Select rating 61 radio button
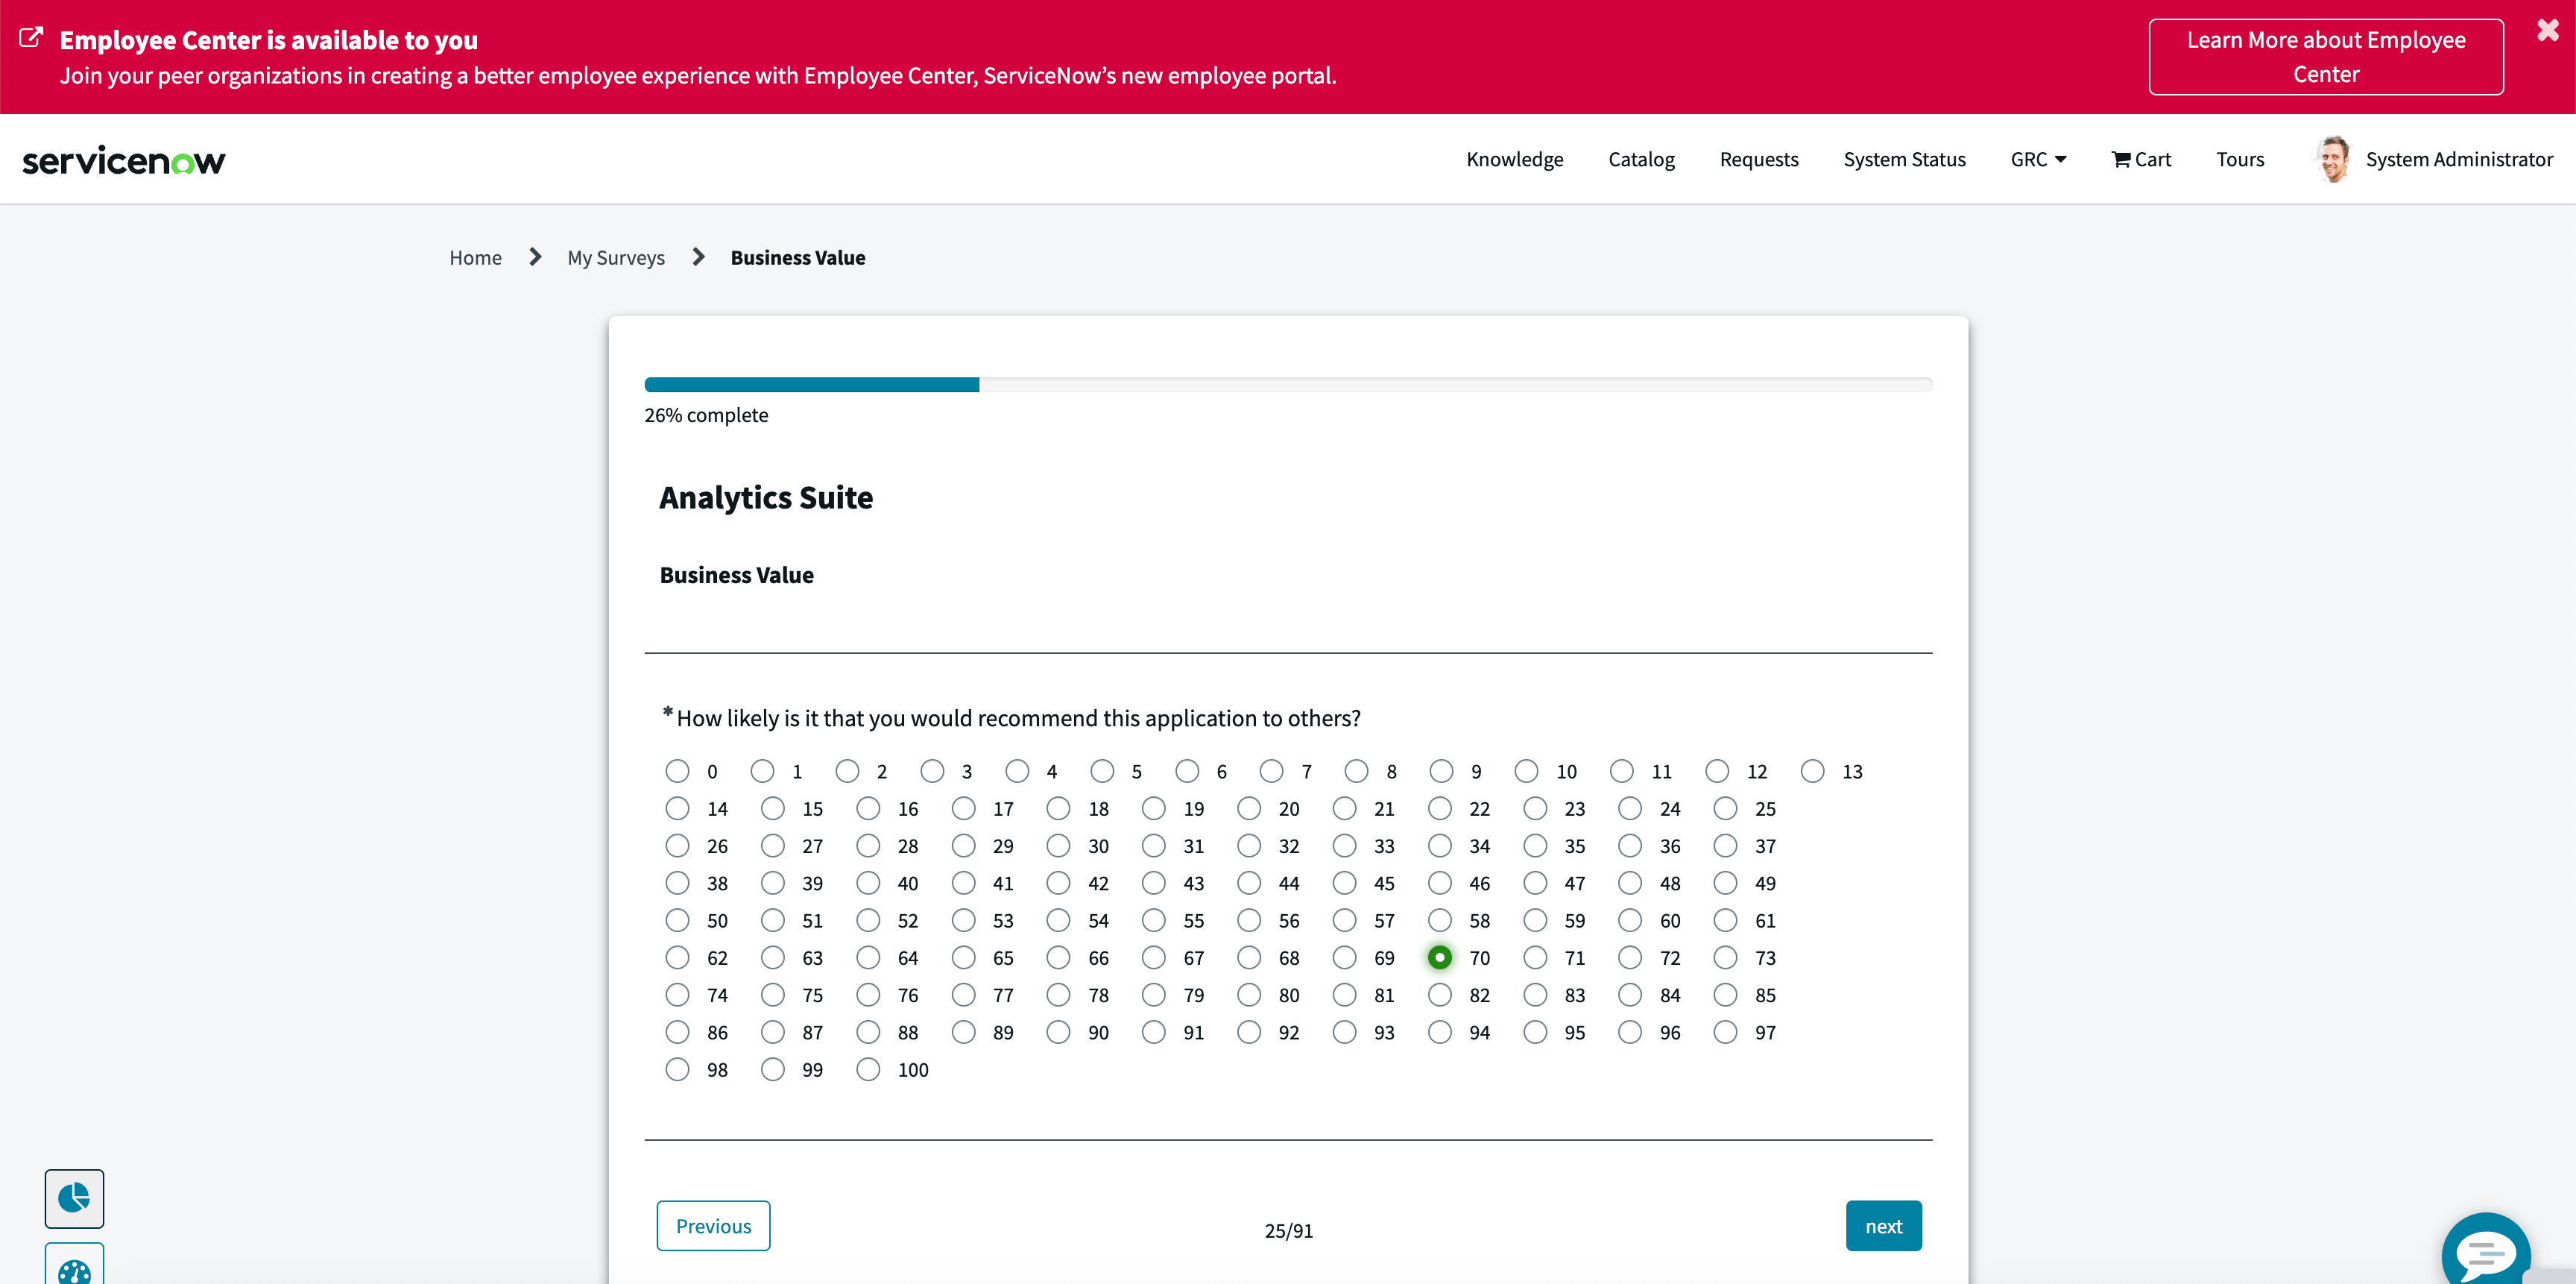This screenshot has width=2576, height=1284. pyautogui.click(x=1725, y=919)
